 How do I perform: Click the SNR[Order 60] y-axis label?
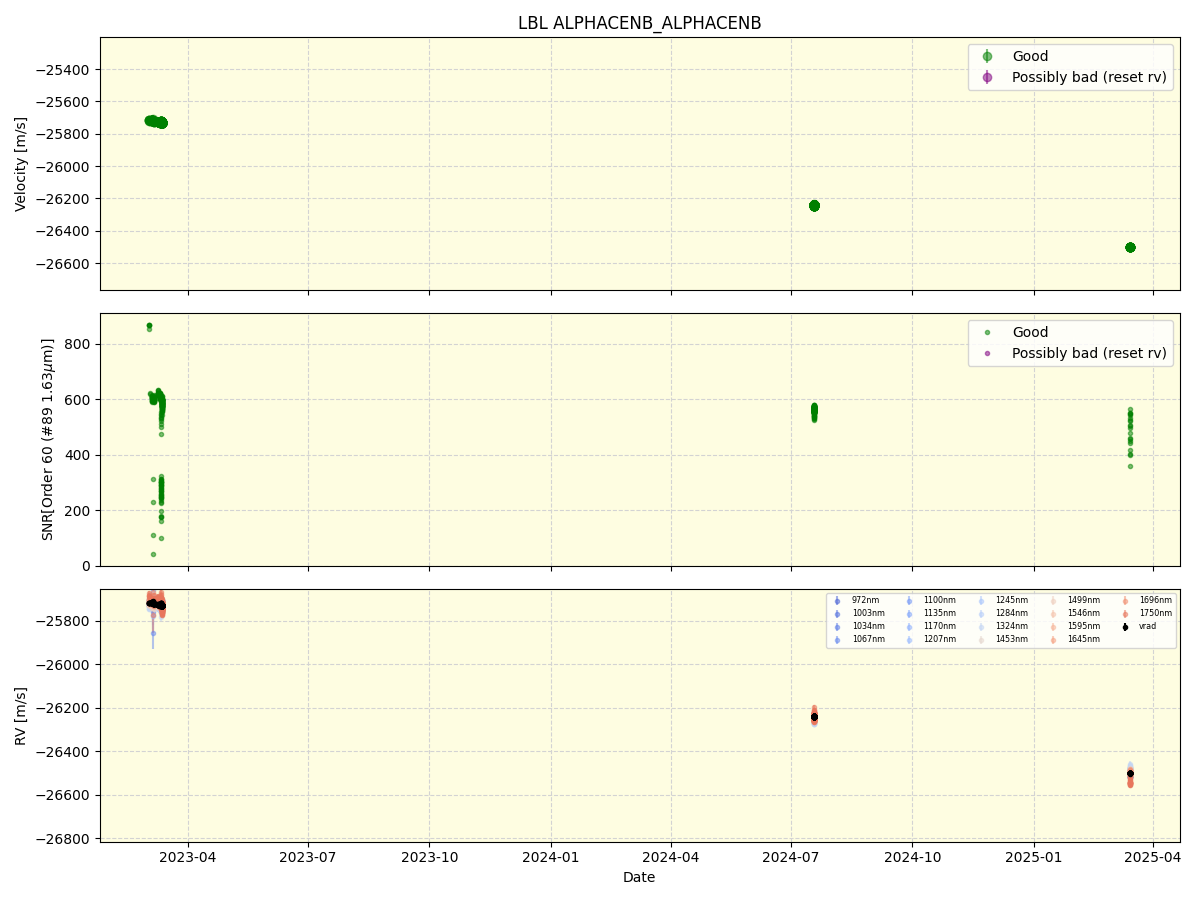pyautogui.click(x=48, y=439)
